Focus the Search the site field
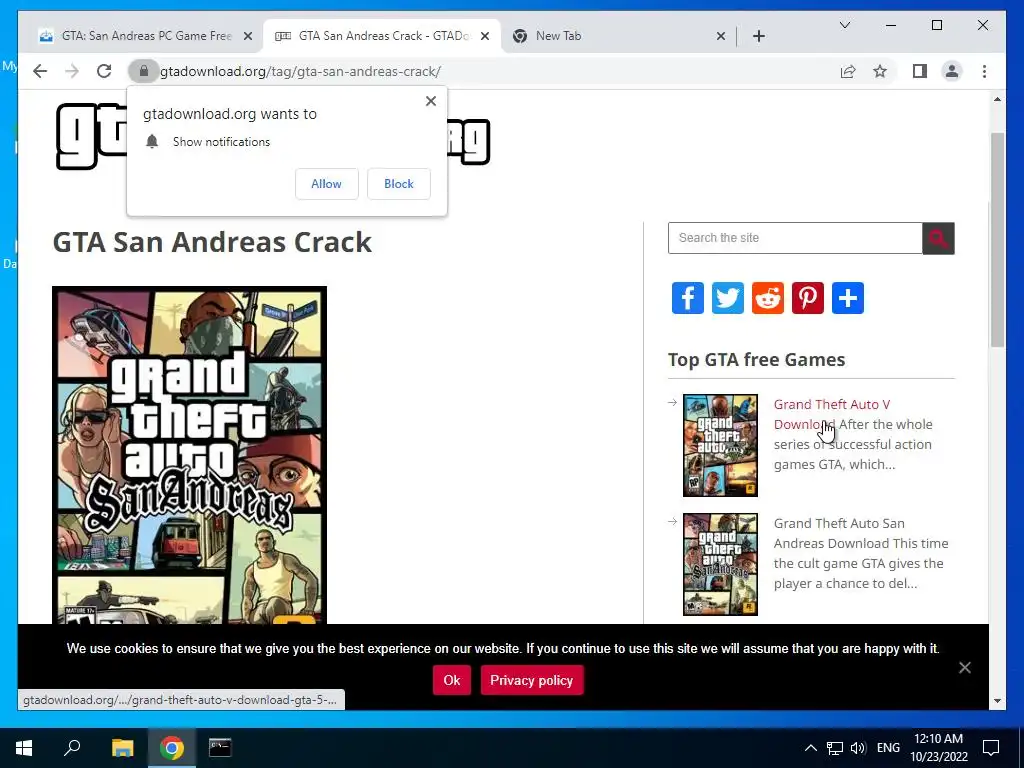Screen dimensions: 1024x768 point(795,238)
